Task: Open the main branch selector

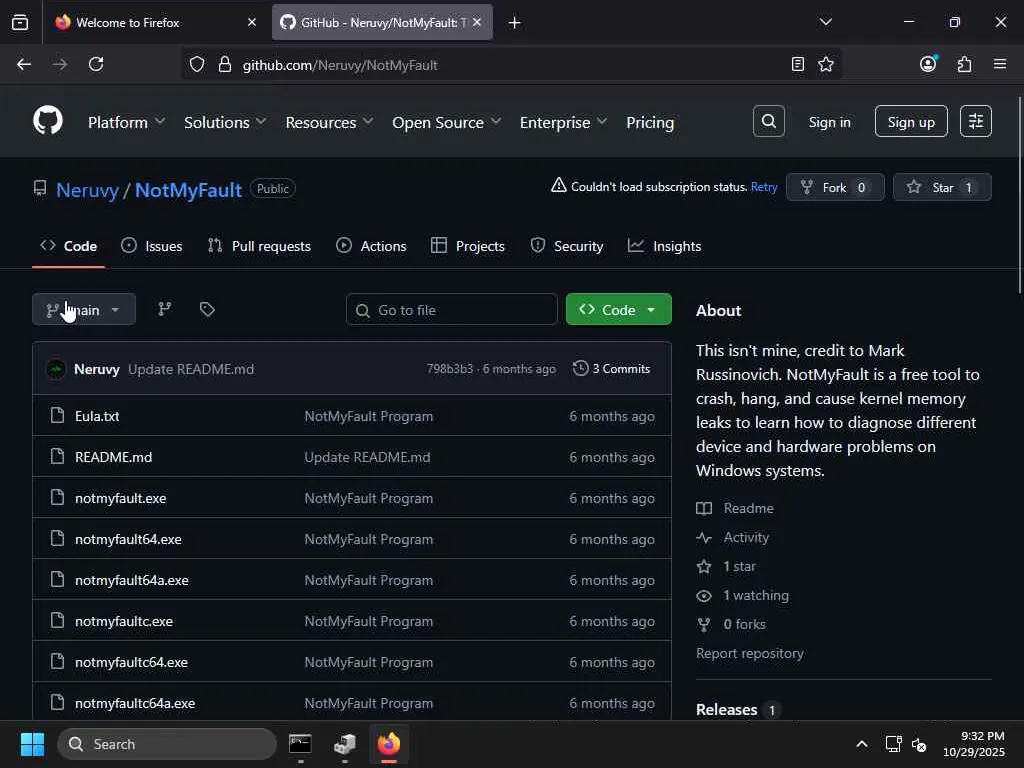Action: tap(84, 310)
